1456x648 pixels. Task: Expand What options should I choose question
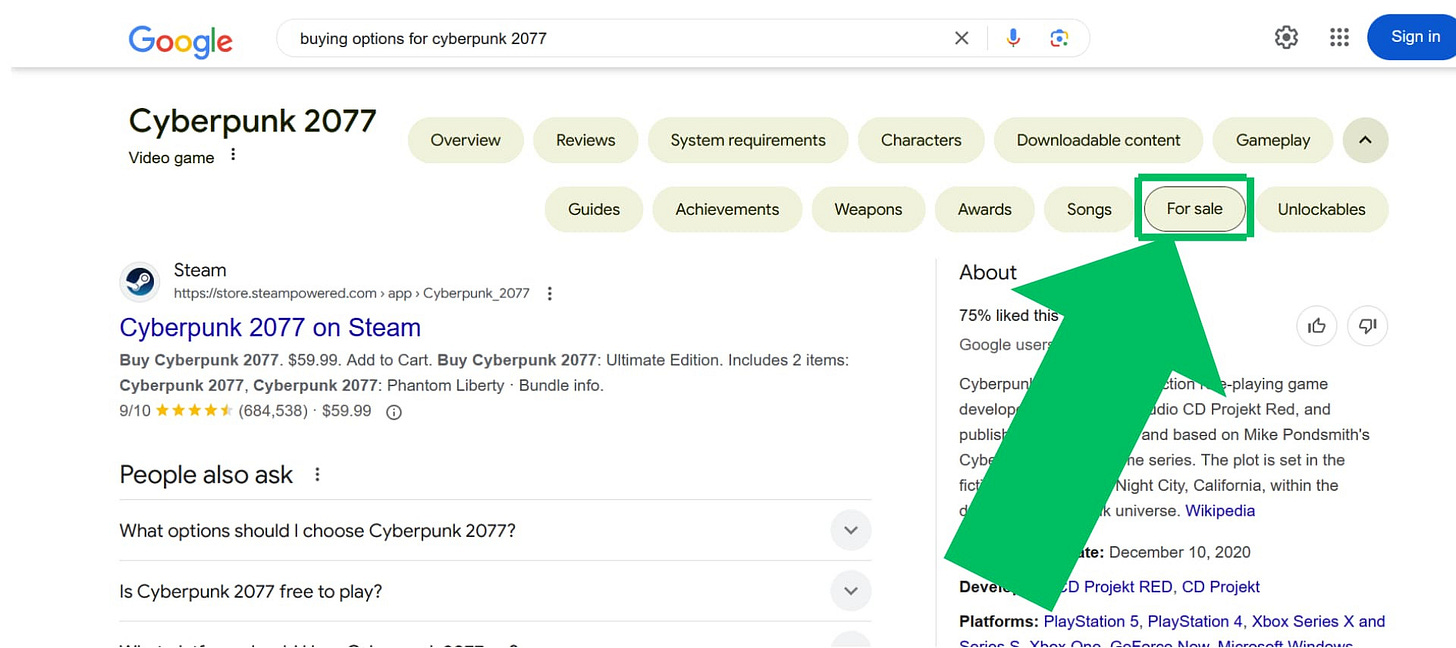(x=495, y=530)
